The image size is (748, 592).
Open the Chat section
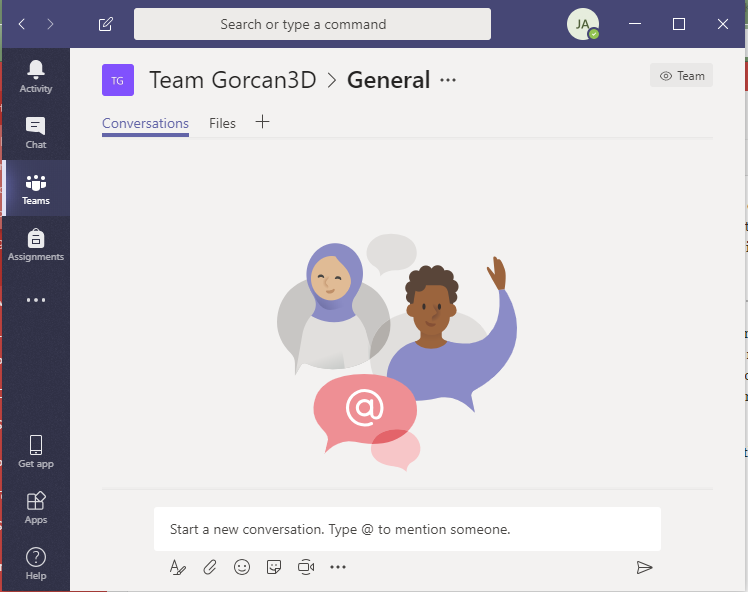tap(36, 133)
